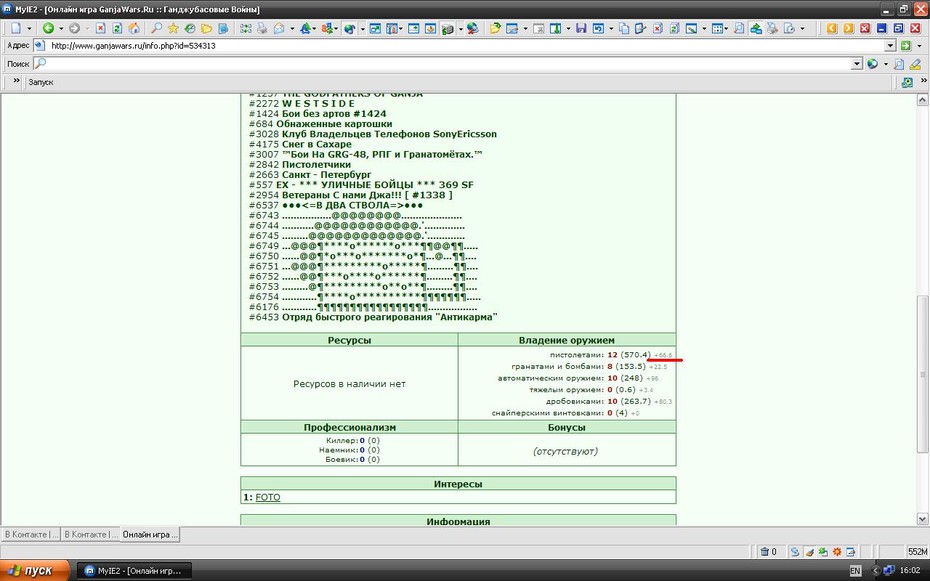The image size is (930, 581).
Task: Click the Запуск toolbar item
Action: 41,82
